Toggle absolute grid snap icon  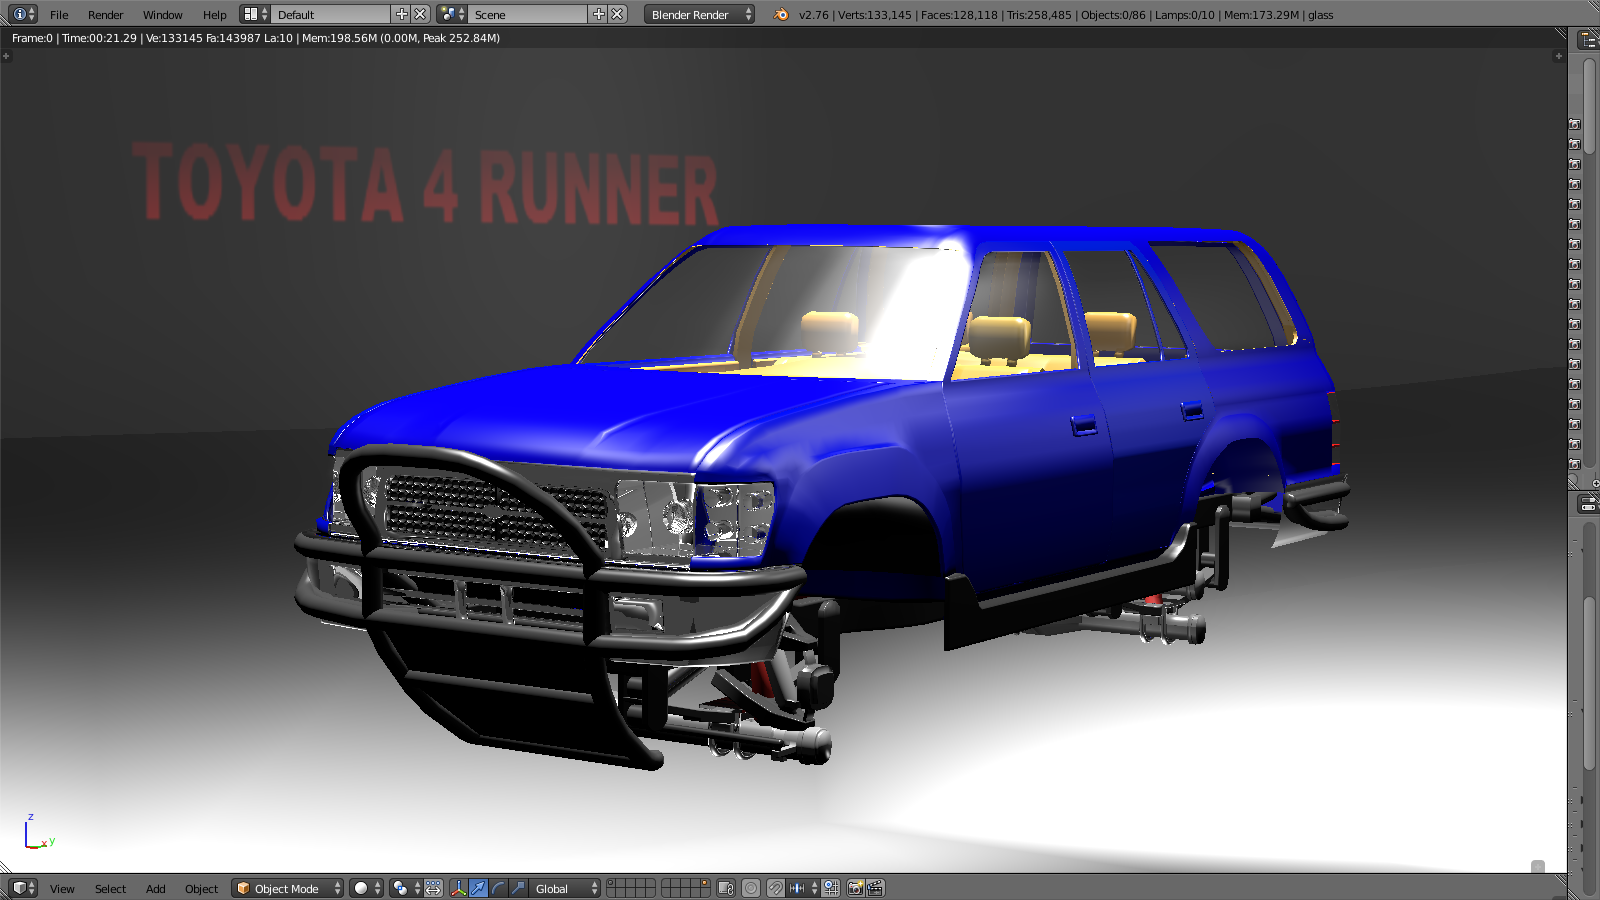pyautogui.click(x=831, y=888)
